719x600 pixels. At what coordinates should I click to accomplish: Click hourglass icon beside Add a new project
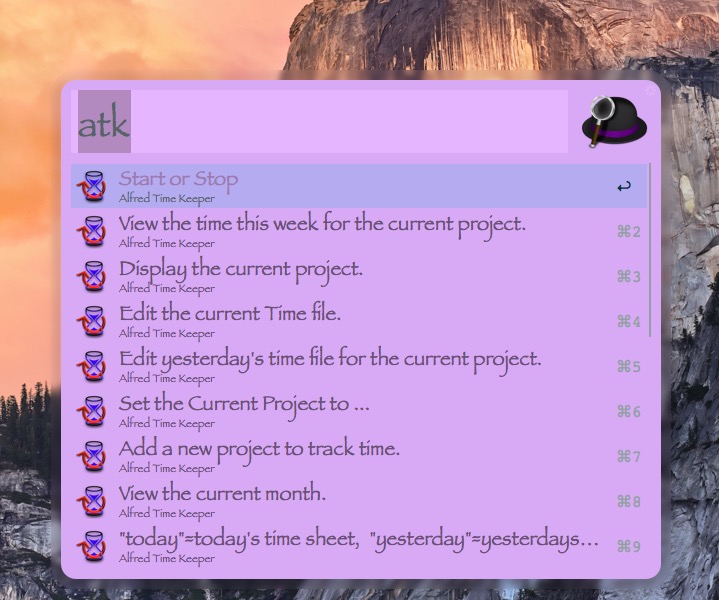tap(92, 456)
